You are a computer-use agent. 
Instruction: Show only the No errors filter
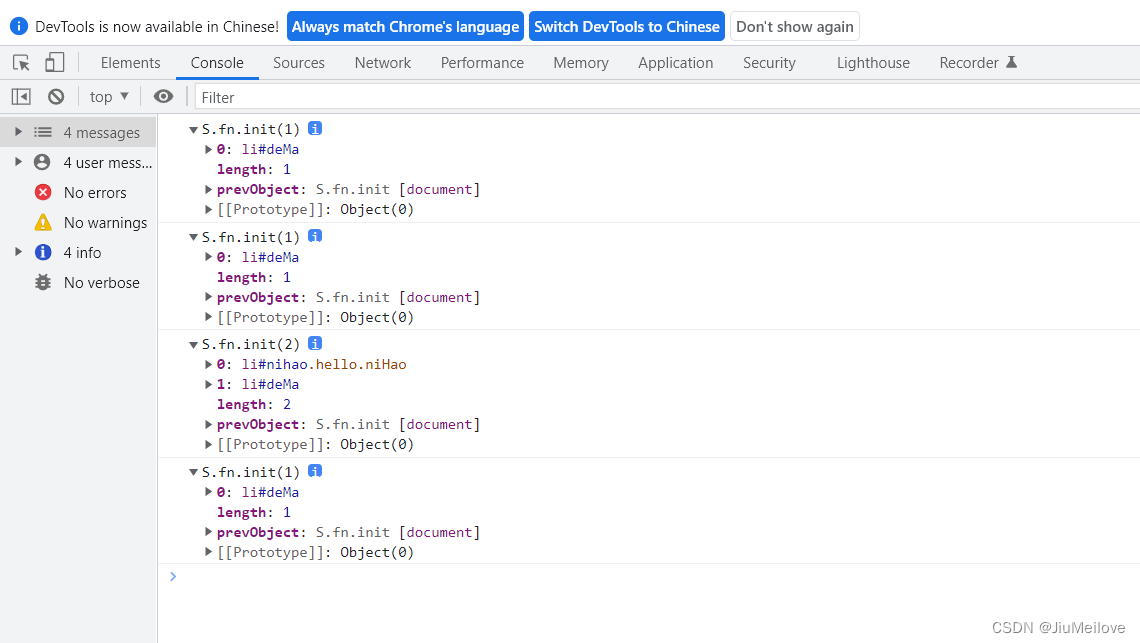point(94,193)
